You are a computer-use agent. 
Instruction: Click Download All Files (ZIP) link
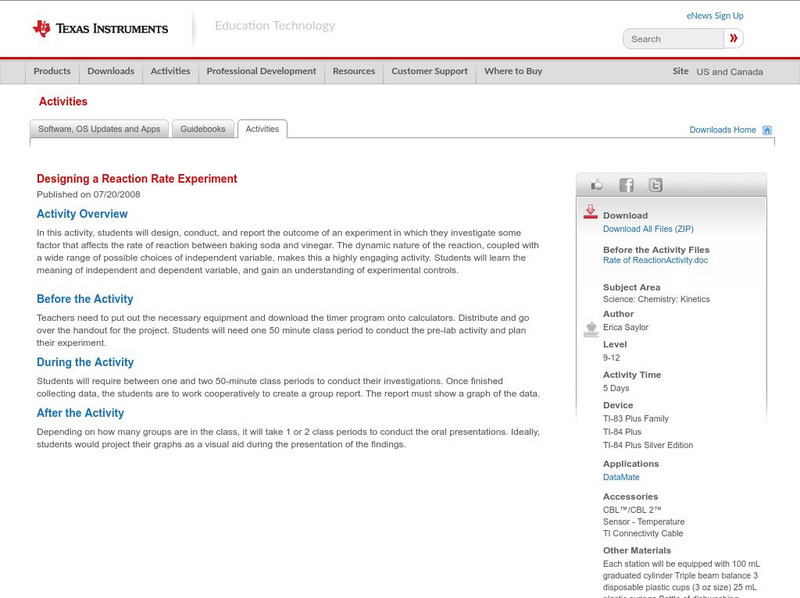tap(648, 229)
